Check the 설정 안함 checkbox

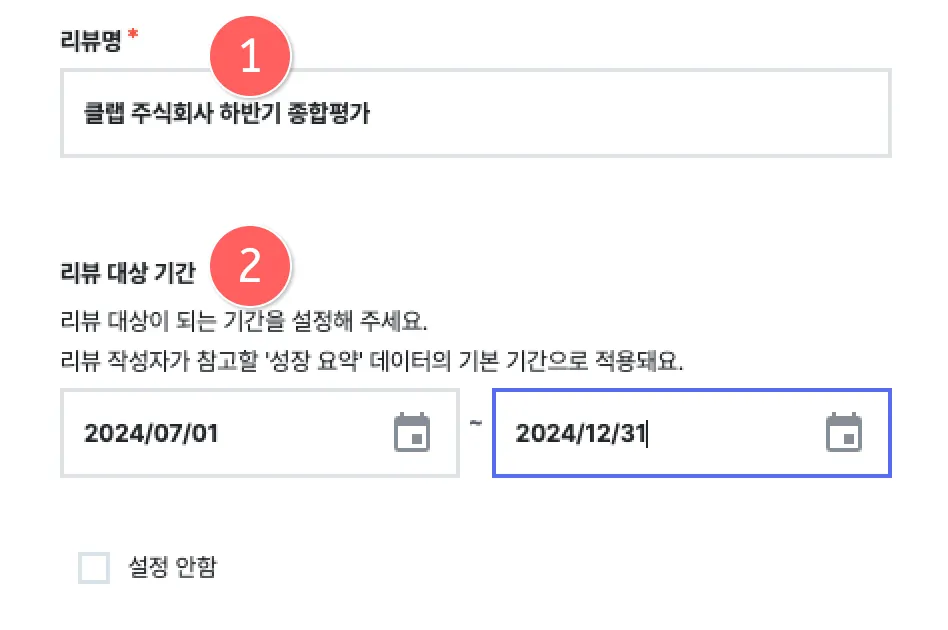(x=94, y=569)
